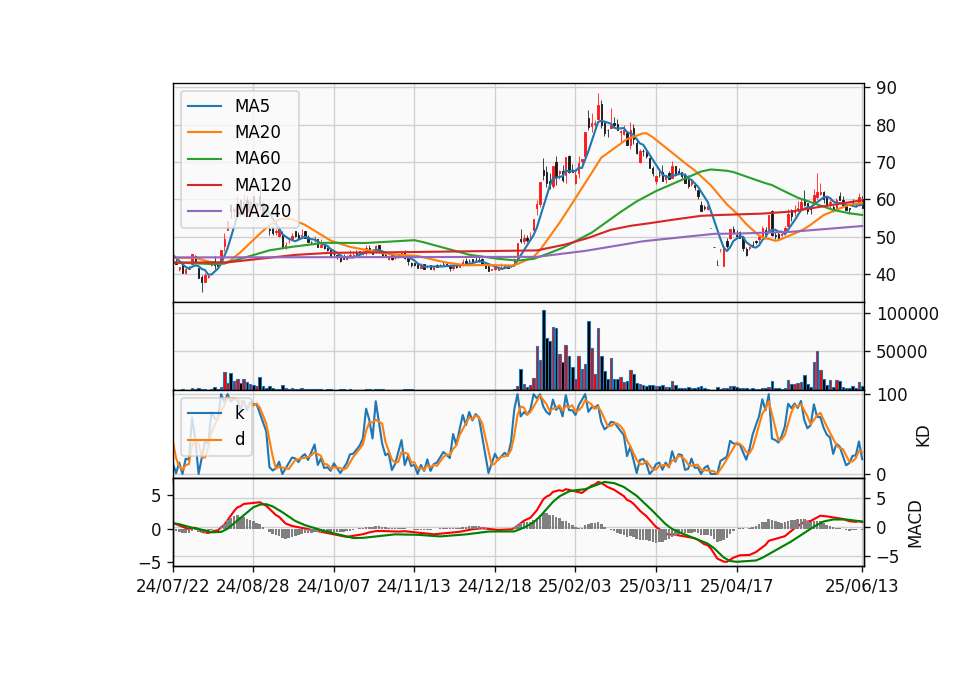Click the d legend label in KD panel
The image size is (960, 690).
click(x=240, y=438)
